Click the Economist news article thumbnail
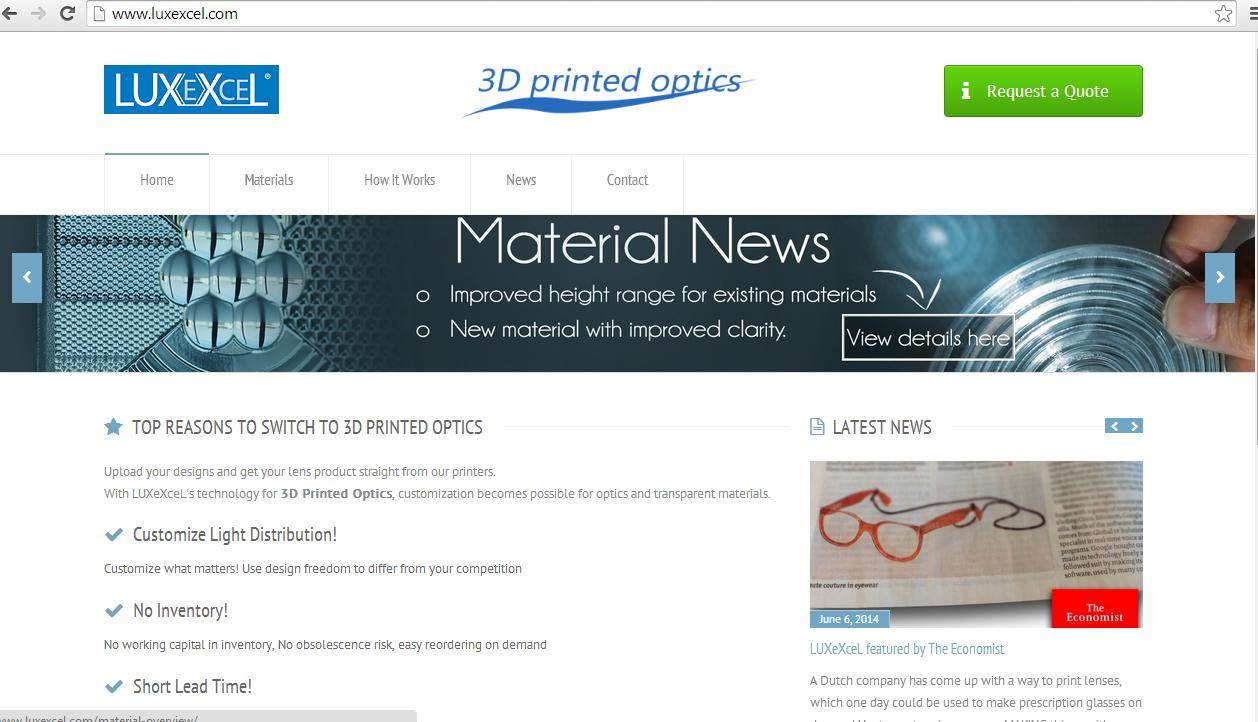 (x=976, y=544)
